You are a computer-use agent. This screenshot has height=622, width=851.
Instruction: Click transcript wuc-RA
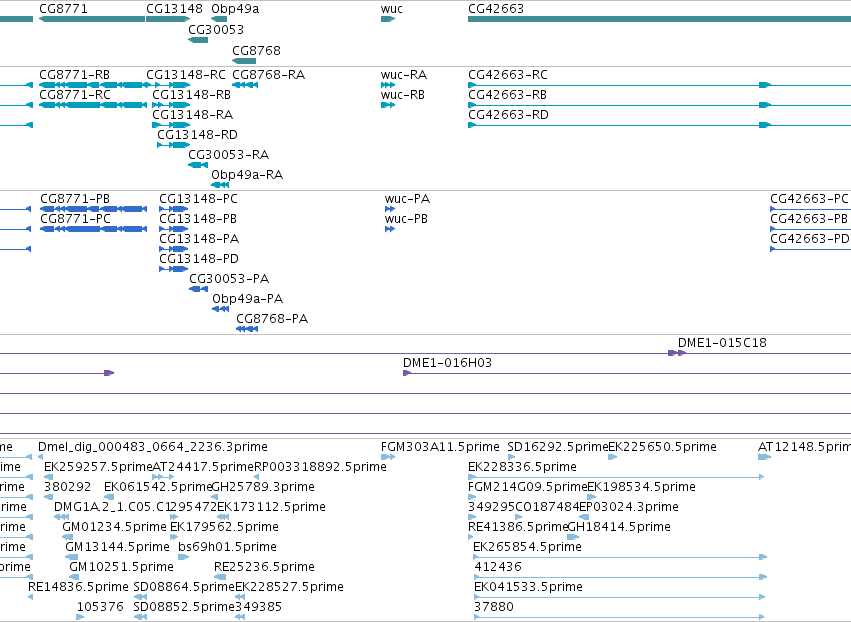click(404, 74)
